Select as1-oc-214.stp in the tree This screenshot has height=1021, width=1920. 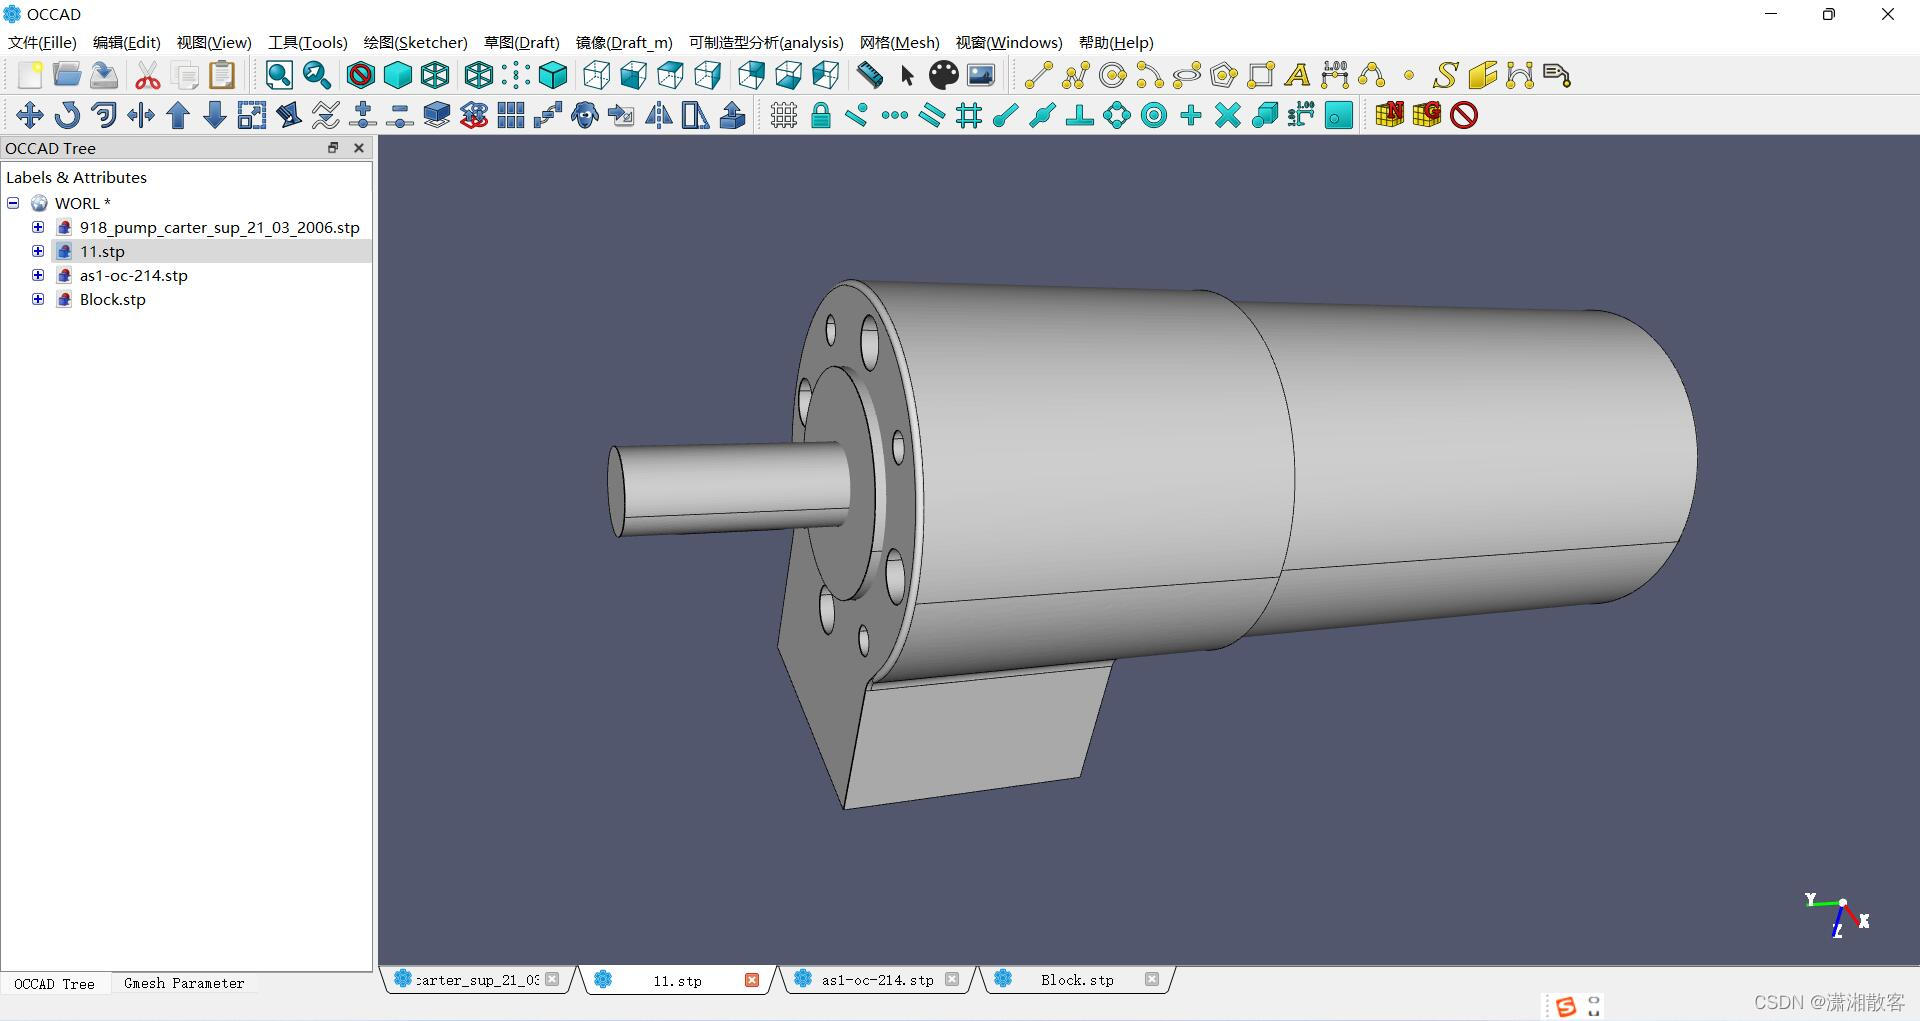134,275
